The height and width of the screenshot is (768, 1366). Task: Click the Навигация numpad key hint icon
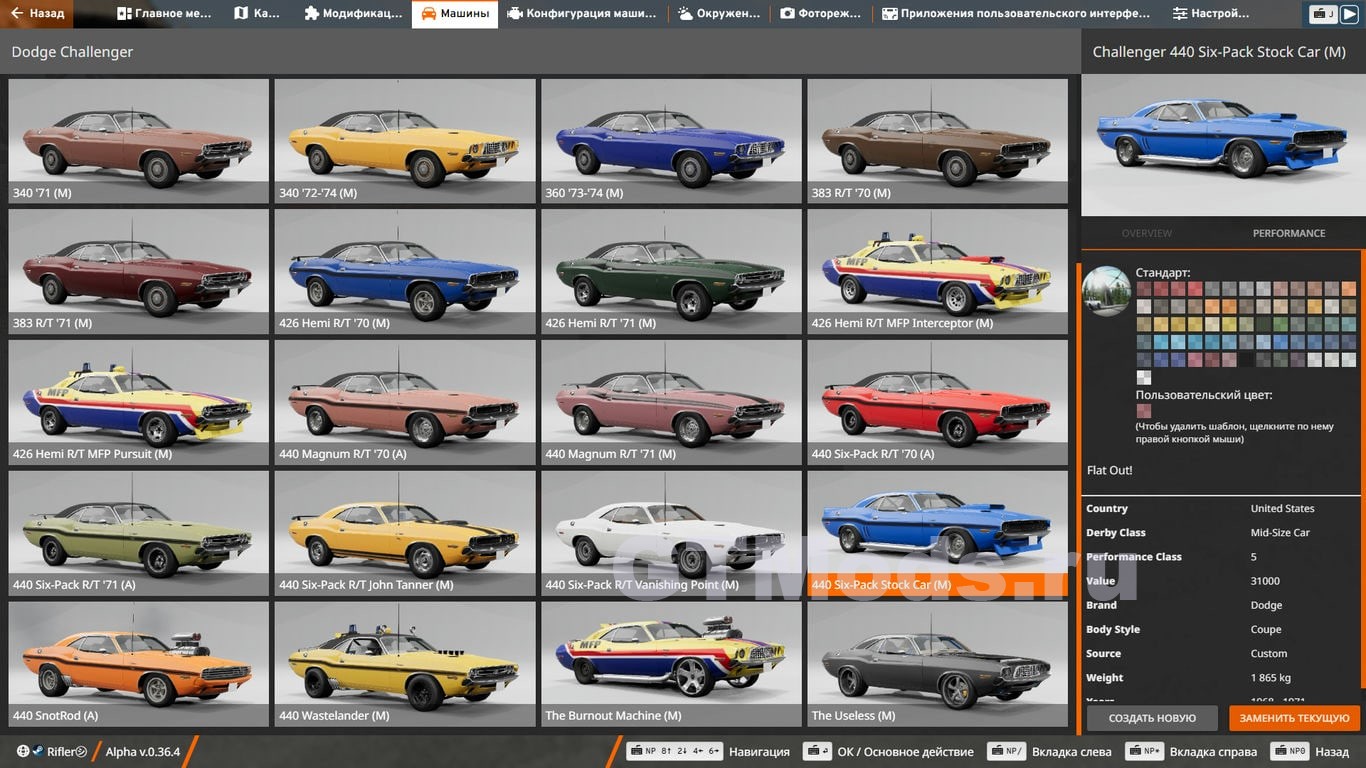click(674, 752)
